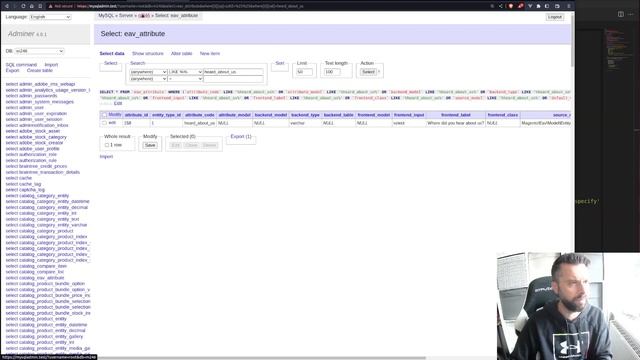Click the Import link below the results

pyautogui.click(x=106, y=157)
